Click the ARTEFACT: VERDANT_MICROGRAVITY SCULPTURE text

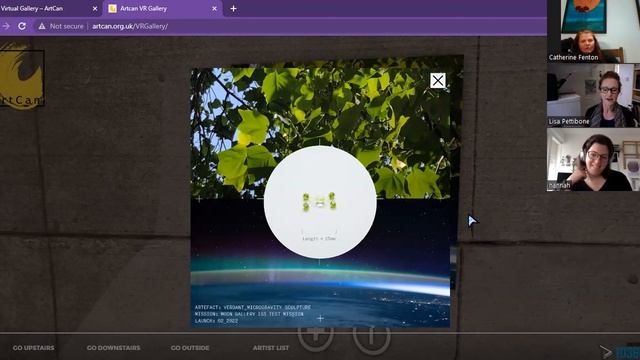(253, 307)
